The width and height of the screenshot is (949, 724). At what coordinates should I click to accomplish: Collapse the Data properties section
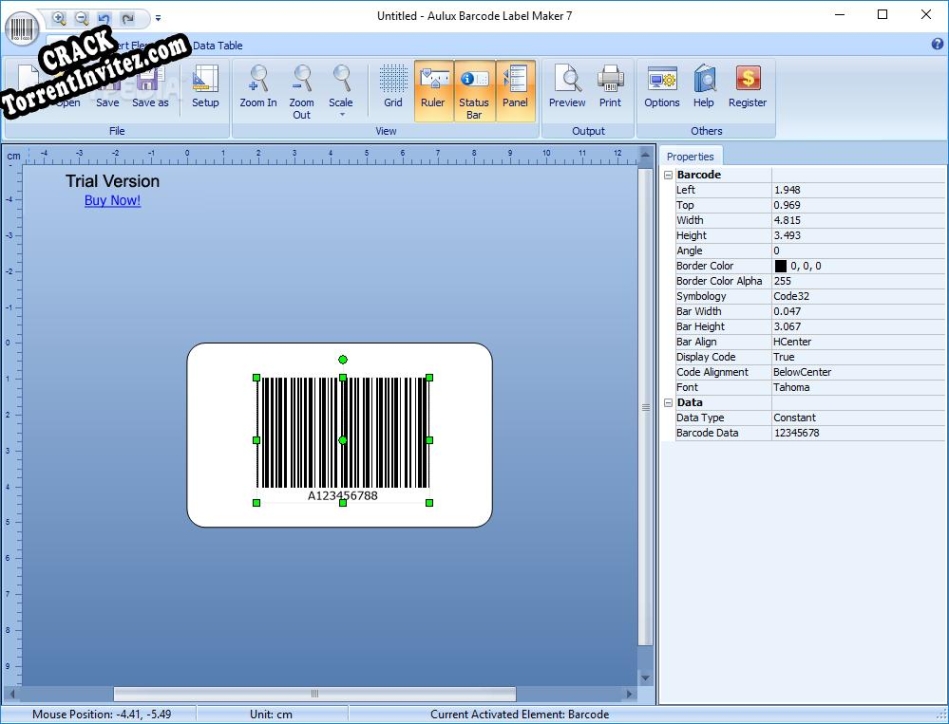pos(668,402)
